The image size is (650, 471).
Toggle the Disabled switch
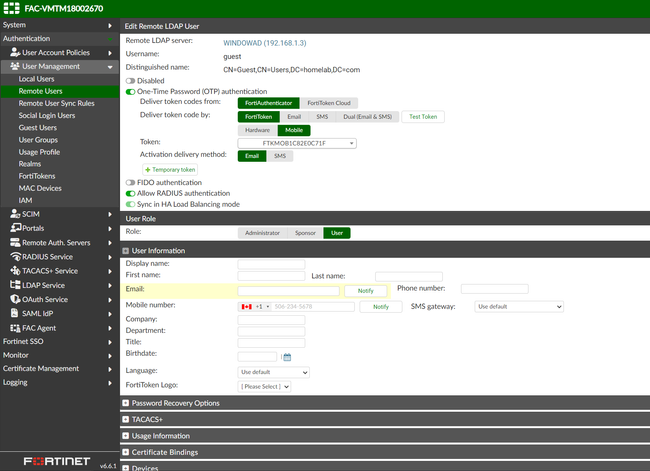coord(130,81)
